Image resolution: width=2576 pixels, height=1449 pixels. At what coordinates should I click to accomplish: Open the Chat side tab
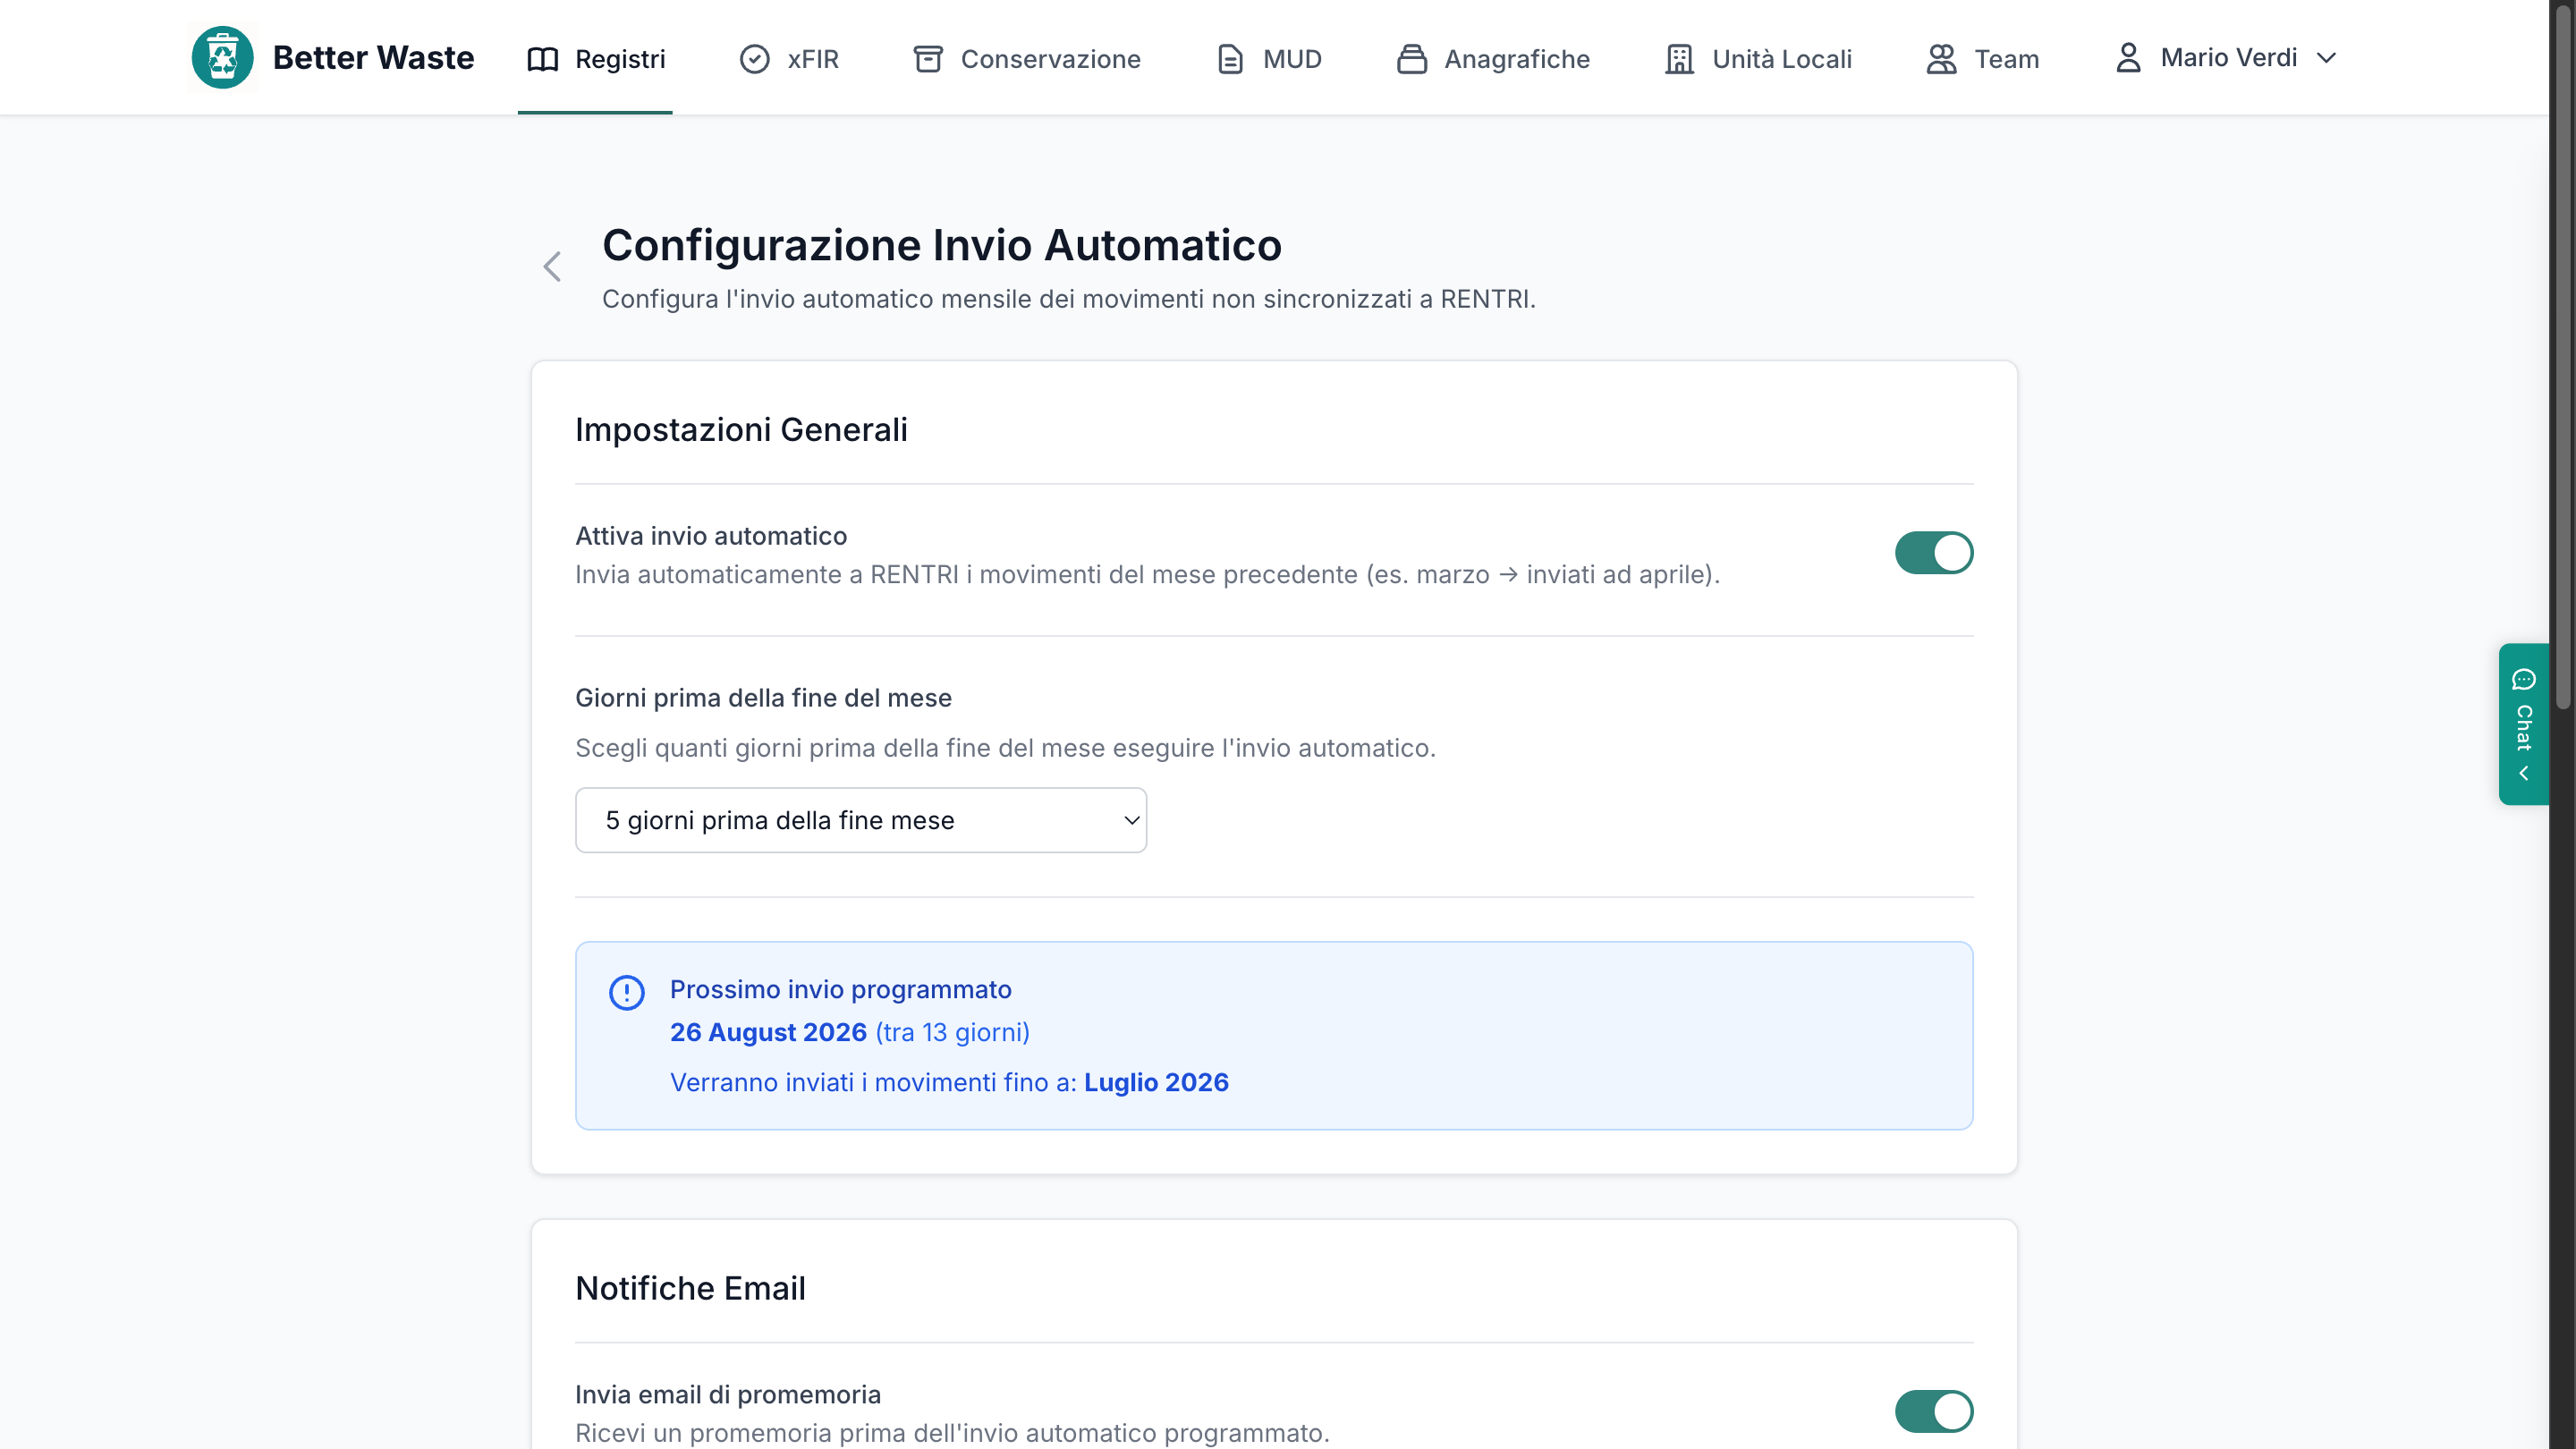point(2523,724)
